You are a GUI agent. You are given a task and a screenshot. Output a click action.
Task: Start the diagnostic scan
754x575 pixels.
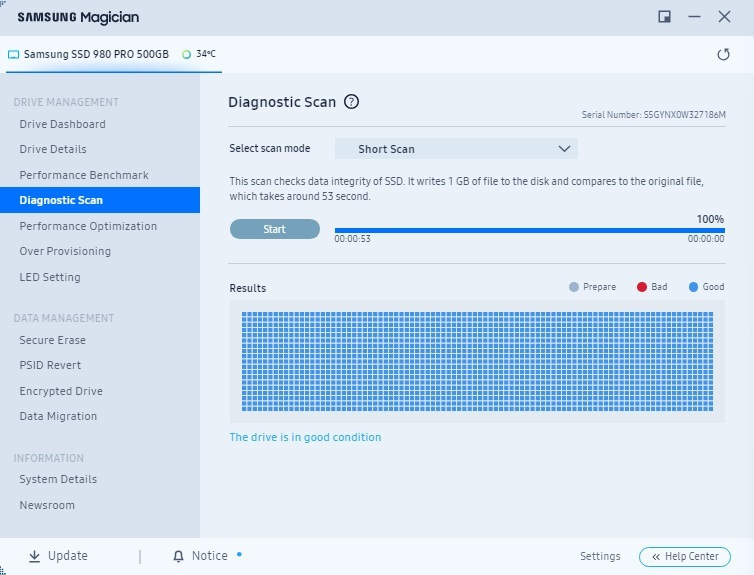tap(275, 229)
